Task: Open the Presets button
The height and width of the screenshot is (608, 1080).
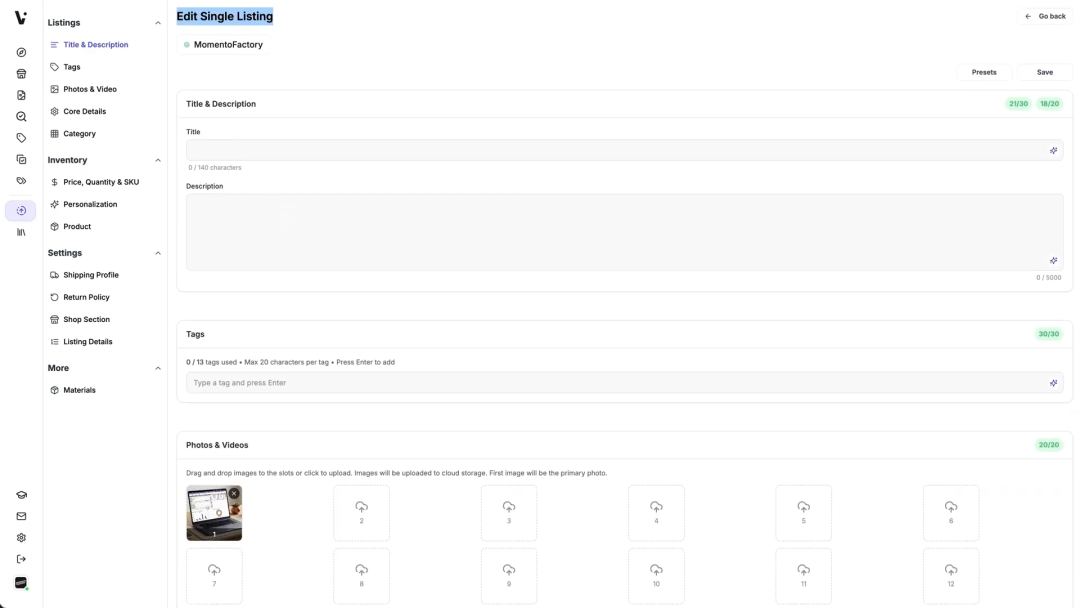Action: tap(984, 72)
